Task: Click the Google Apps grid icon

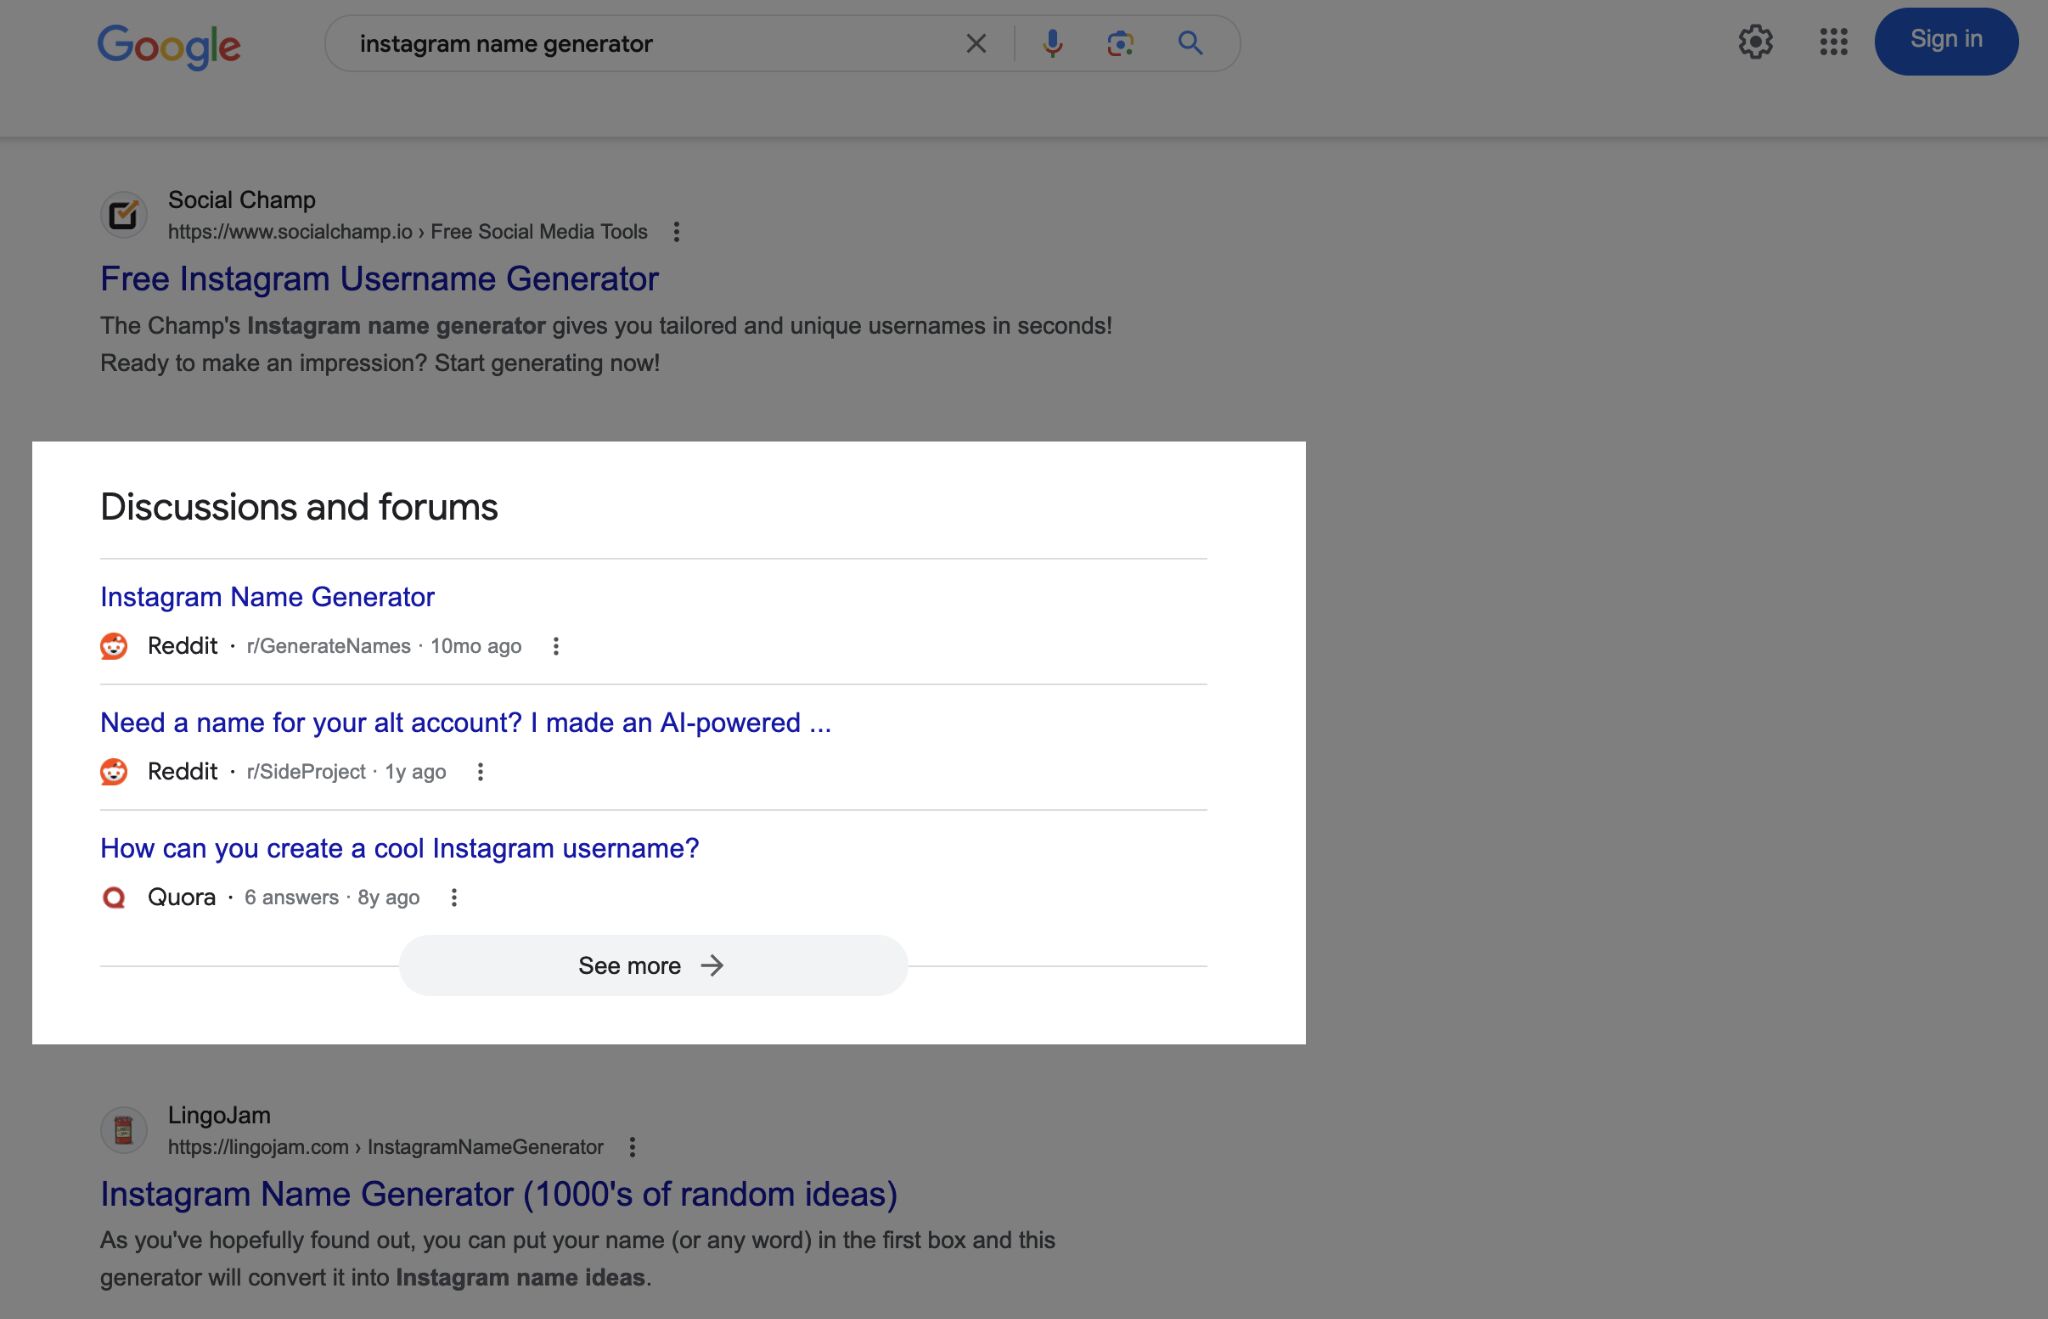Action: tap(1832, 42)
